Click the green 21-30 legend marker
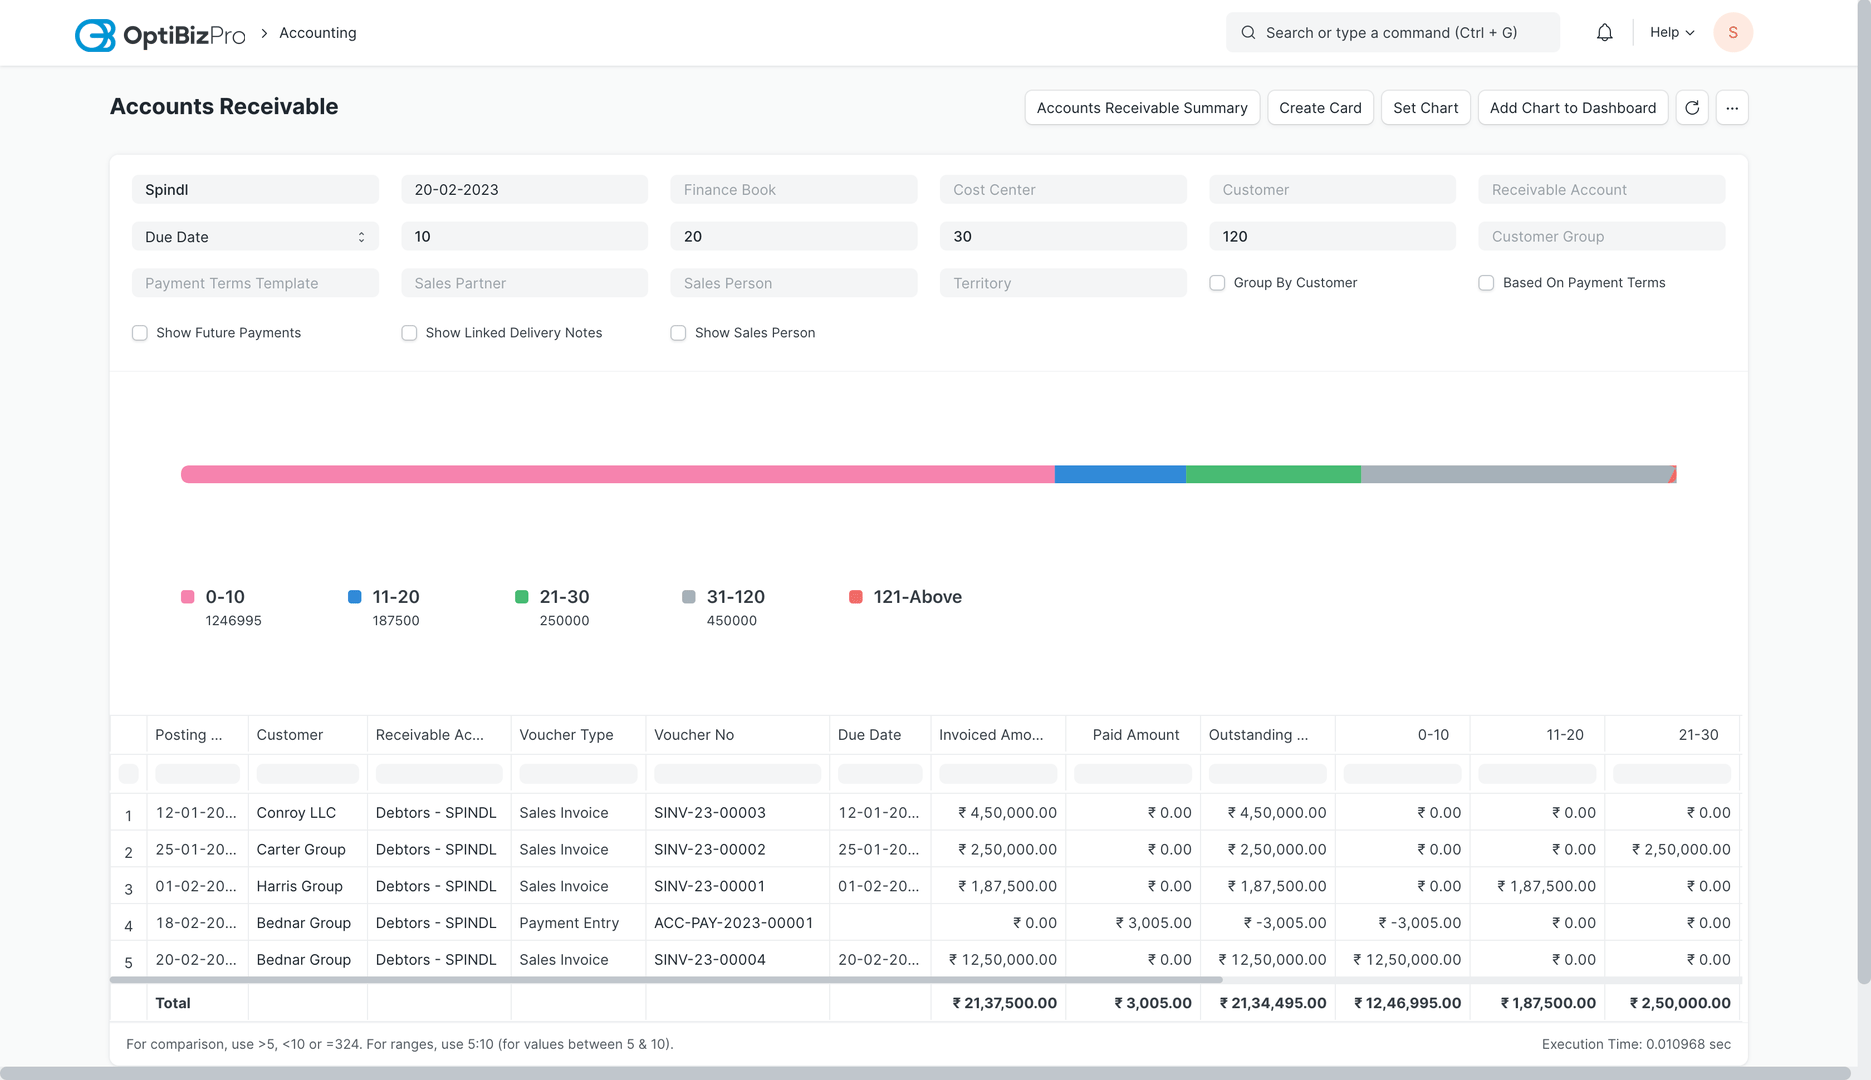The width and height of the screenshot is (1871, 1080). pyautogui.click(x=521, y=597)
